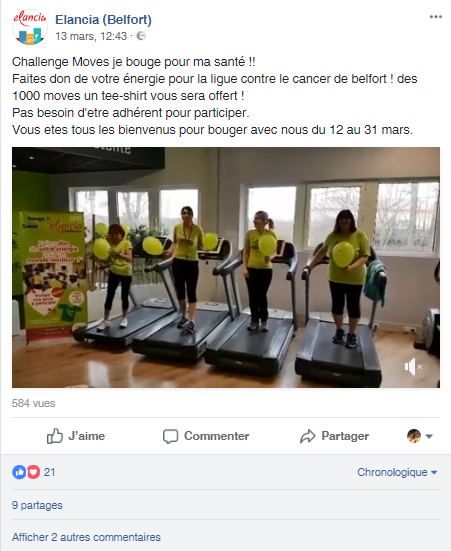The height and width of the screenshot is (551, 451).
Task: Click the thumbs-up J'aime icon
Action: point(55,436)
